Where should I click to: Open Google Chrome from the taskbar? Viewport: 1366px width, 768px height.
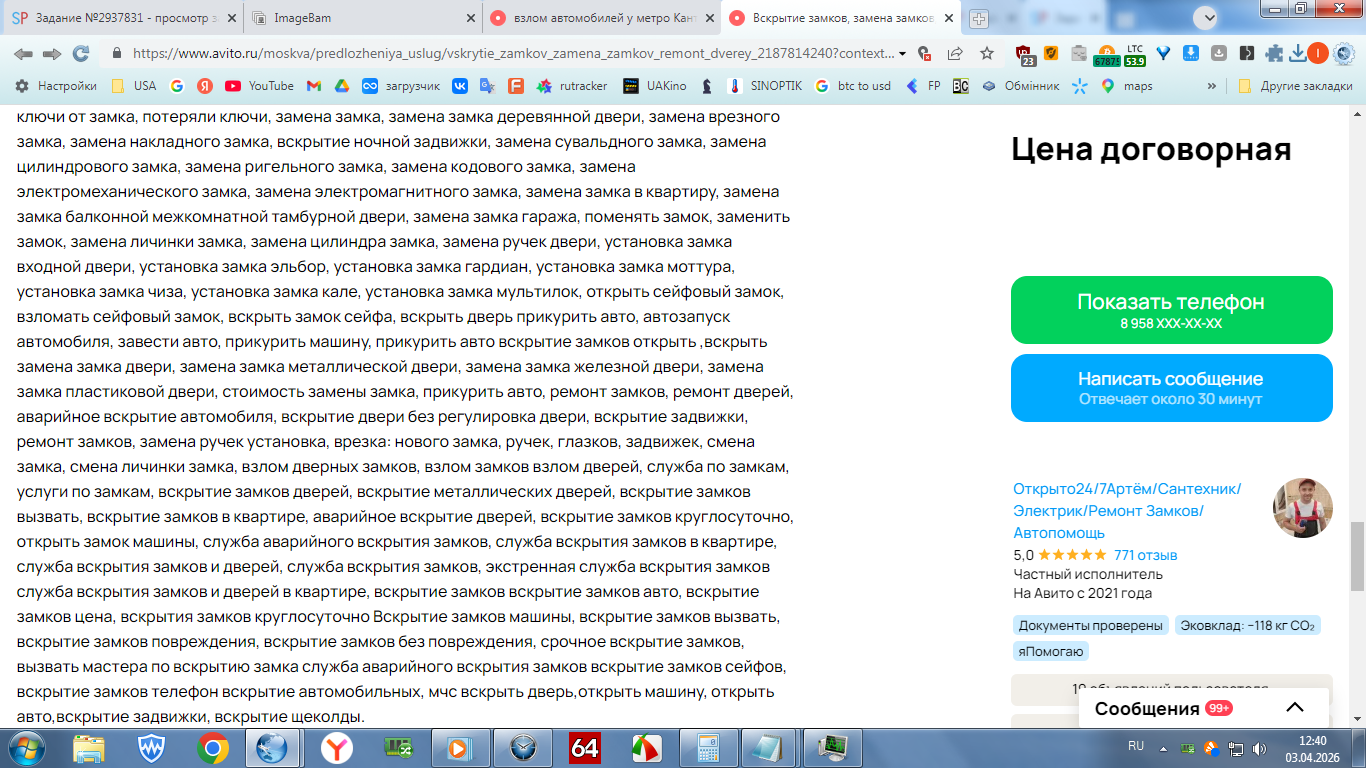[x=211, y=748]
